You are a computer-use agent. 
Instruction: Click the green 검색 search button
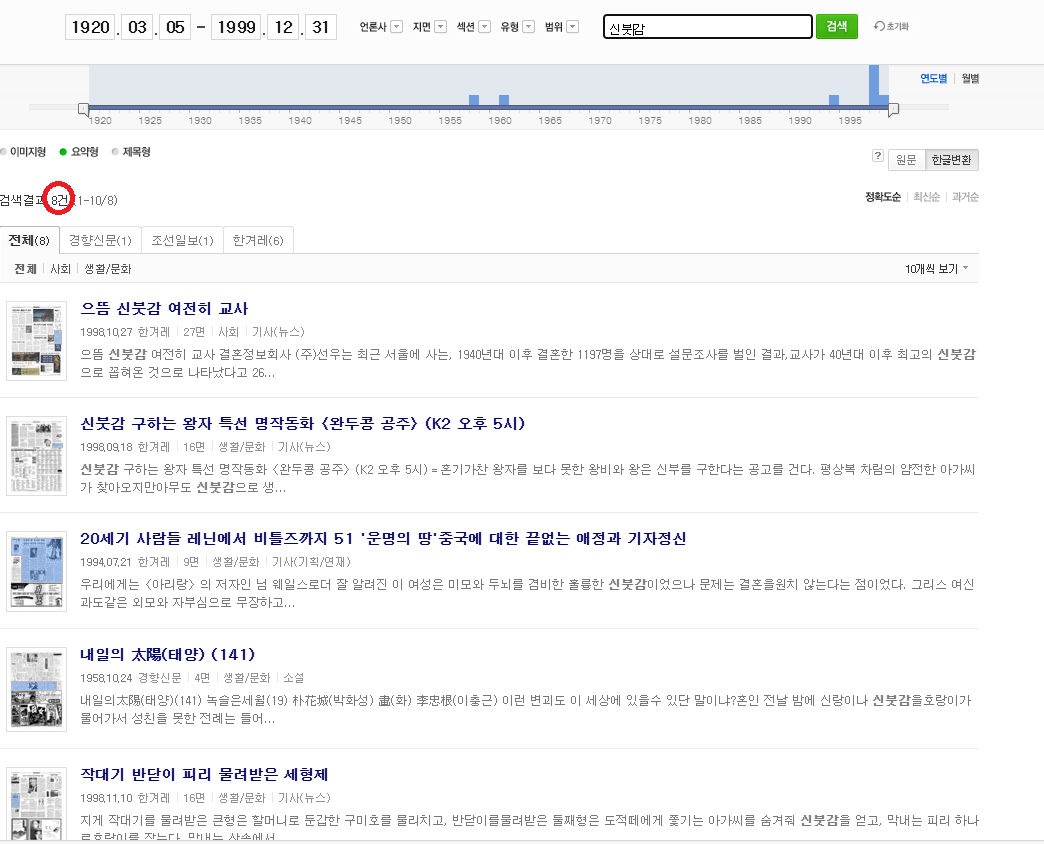(x=836, y=27)
